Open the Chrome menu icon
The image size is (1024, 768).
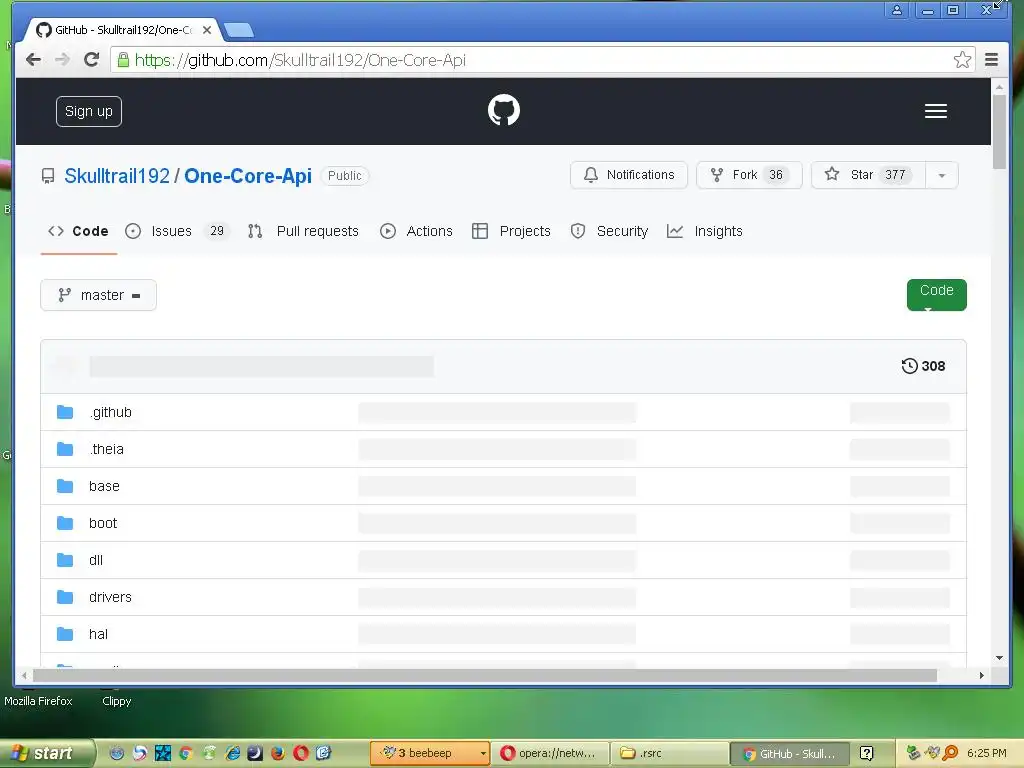(x=991, y=59)
